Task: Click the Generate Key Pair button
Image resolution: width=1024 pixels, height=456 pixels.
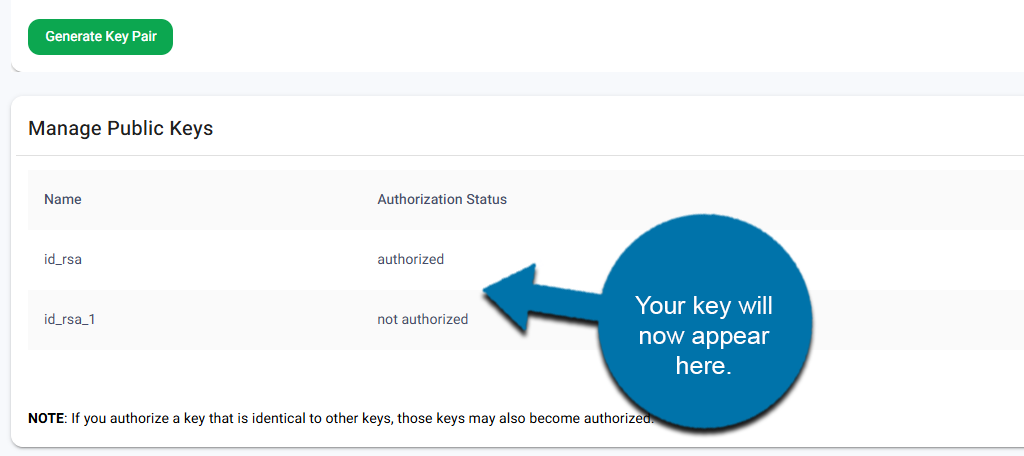Action: coord(100,37)
